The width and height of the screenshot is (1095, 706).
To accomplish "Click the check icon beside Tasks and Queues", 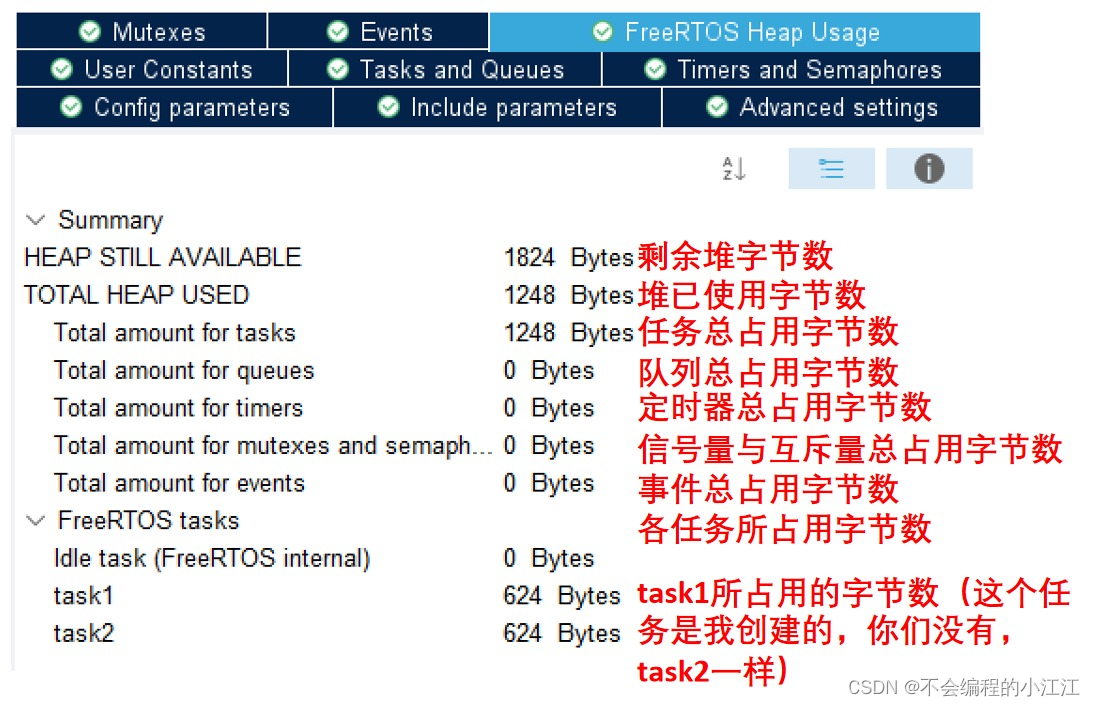I will [338, 69].
